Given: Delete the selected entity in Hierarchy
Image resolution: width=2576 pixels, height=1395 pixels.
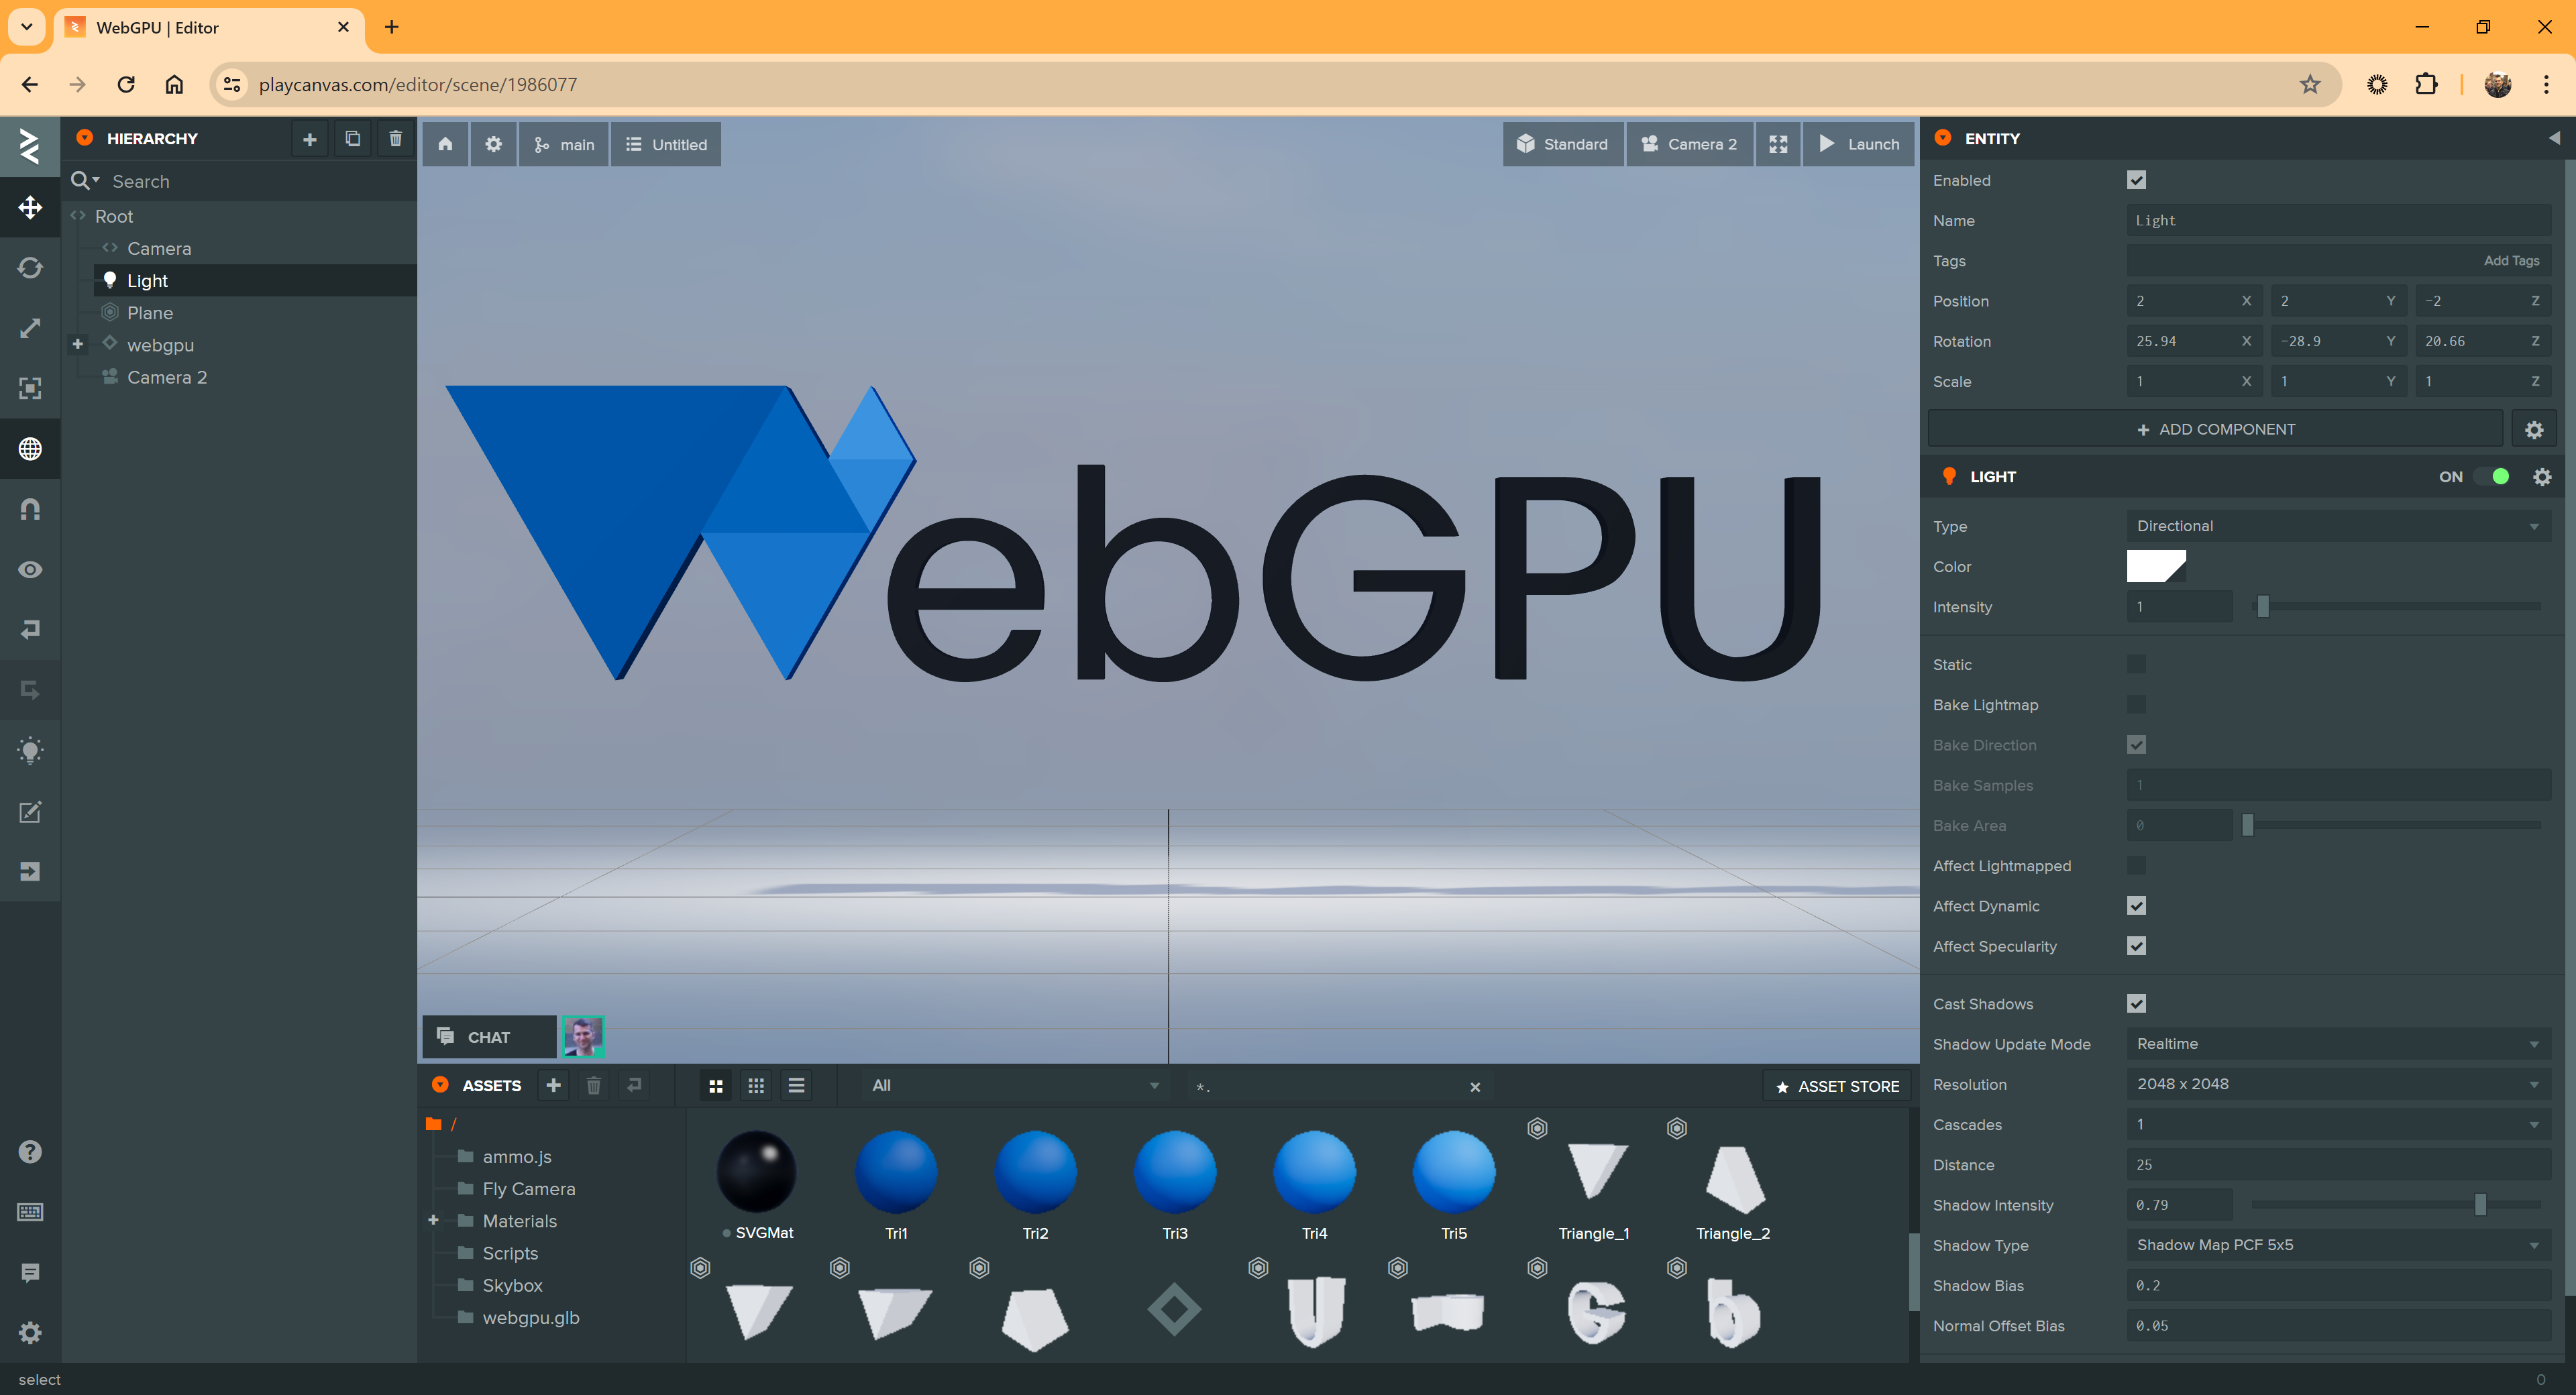Looking at the screenshot, I should point(395,139).
